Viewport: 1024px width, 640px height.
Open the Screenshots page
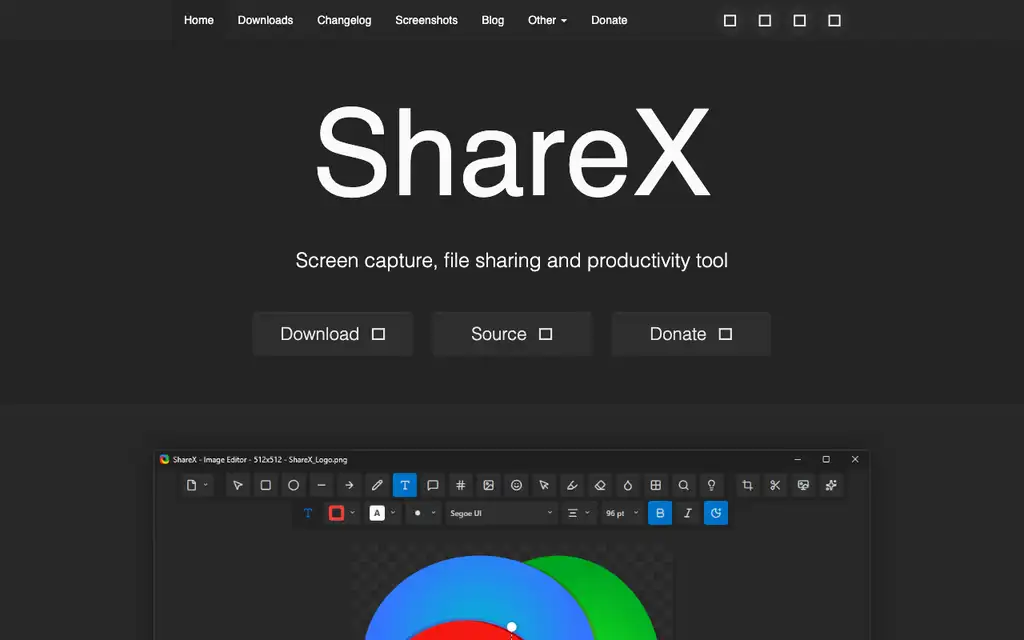(x=426, y=20)
